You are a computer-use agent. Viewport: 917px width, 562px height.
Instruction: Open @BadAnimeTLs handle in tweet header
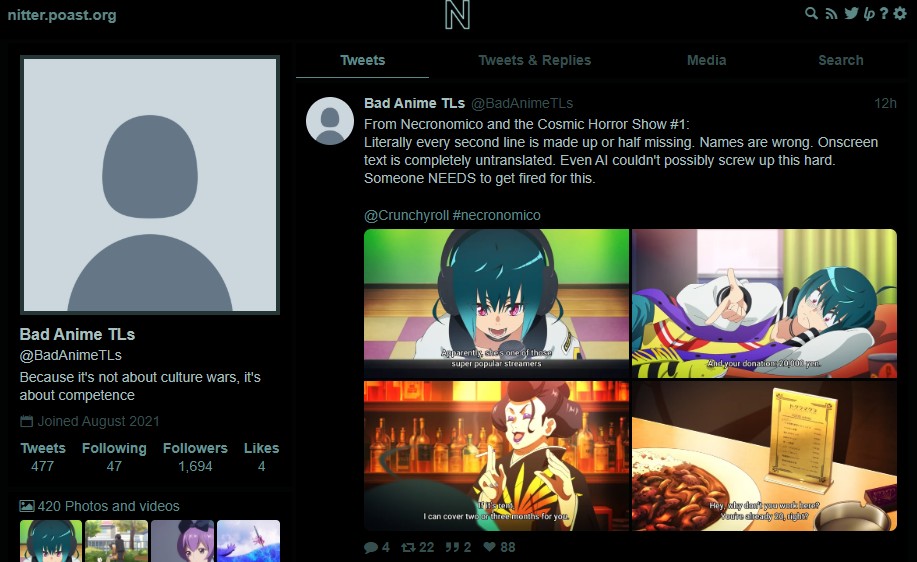pos(522,104)
